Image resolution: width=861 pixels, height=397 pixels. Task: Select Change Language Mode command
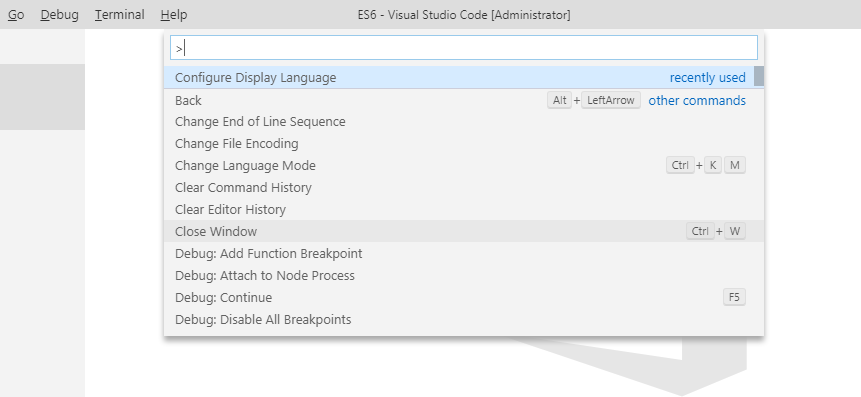[x=463, y=166]
